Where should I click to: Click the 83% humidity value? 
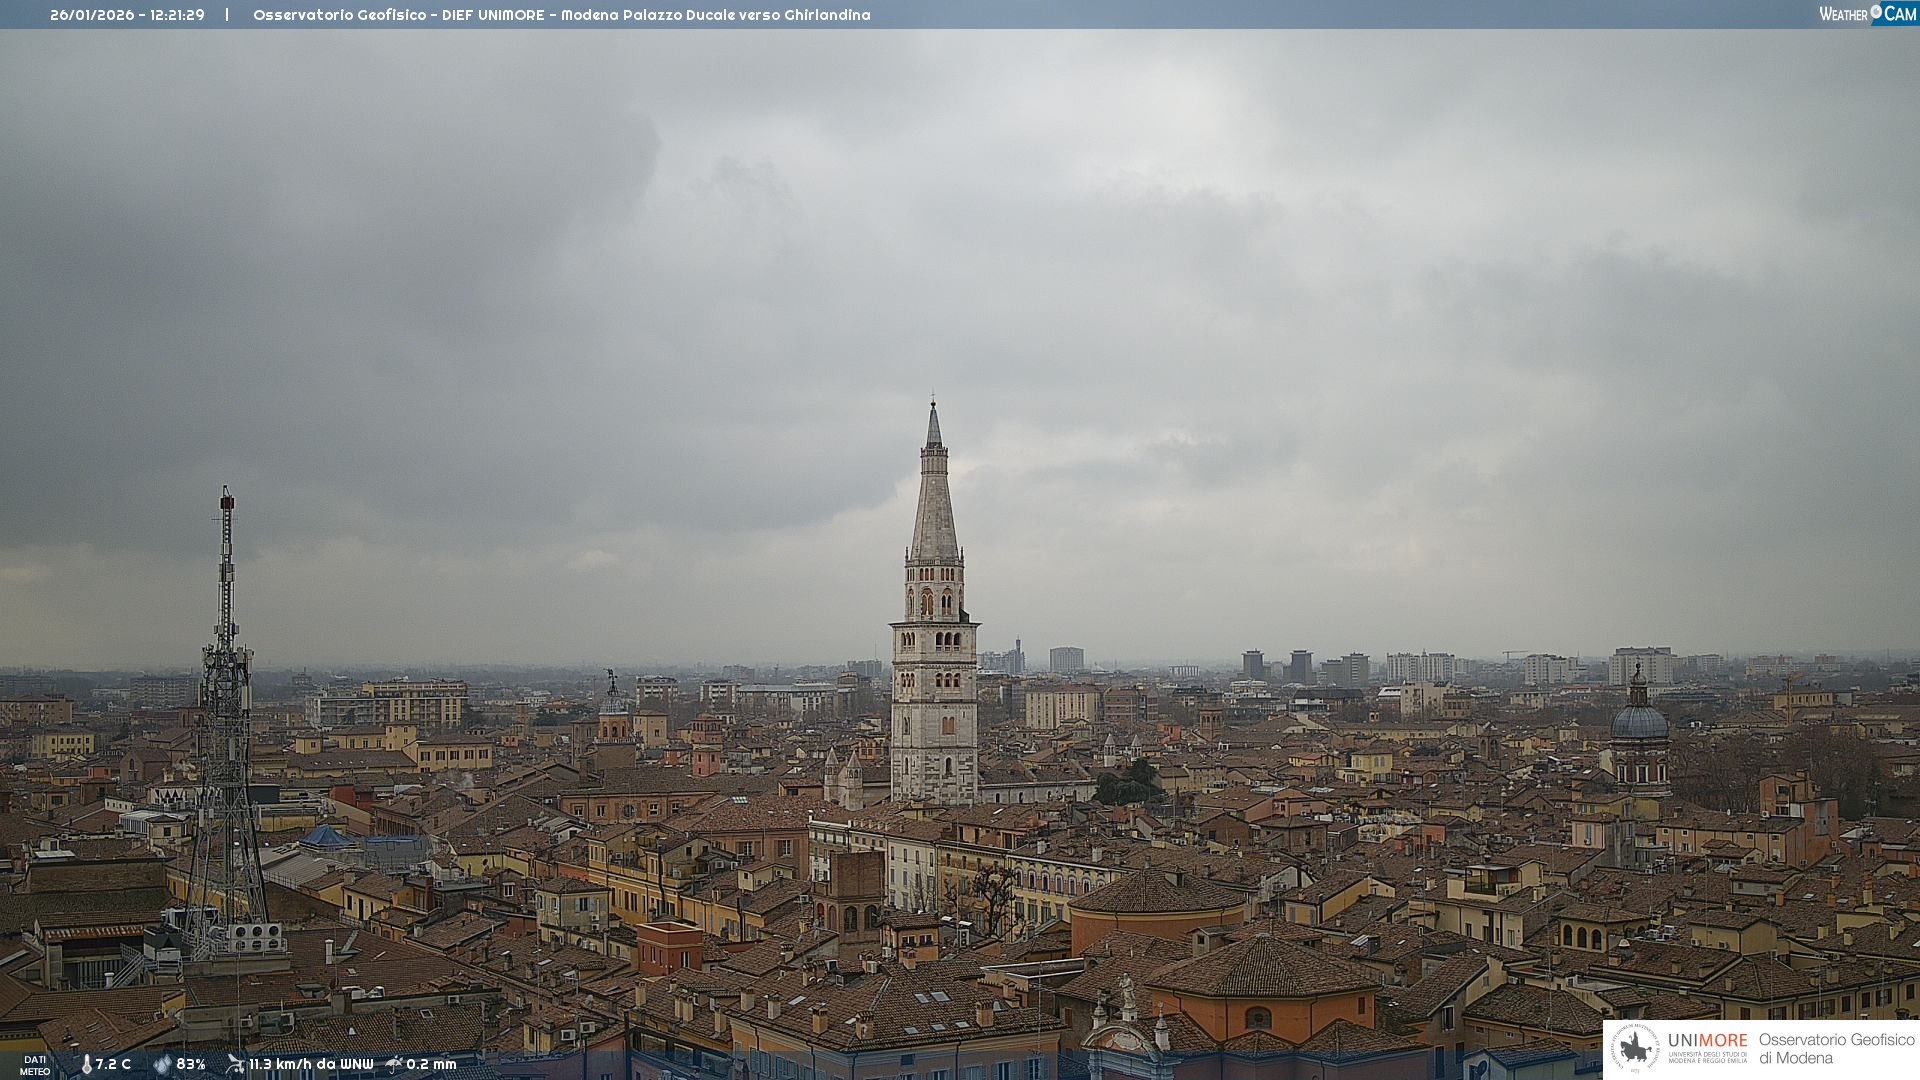pos(191,1064)
